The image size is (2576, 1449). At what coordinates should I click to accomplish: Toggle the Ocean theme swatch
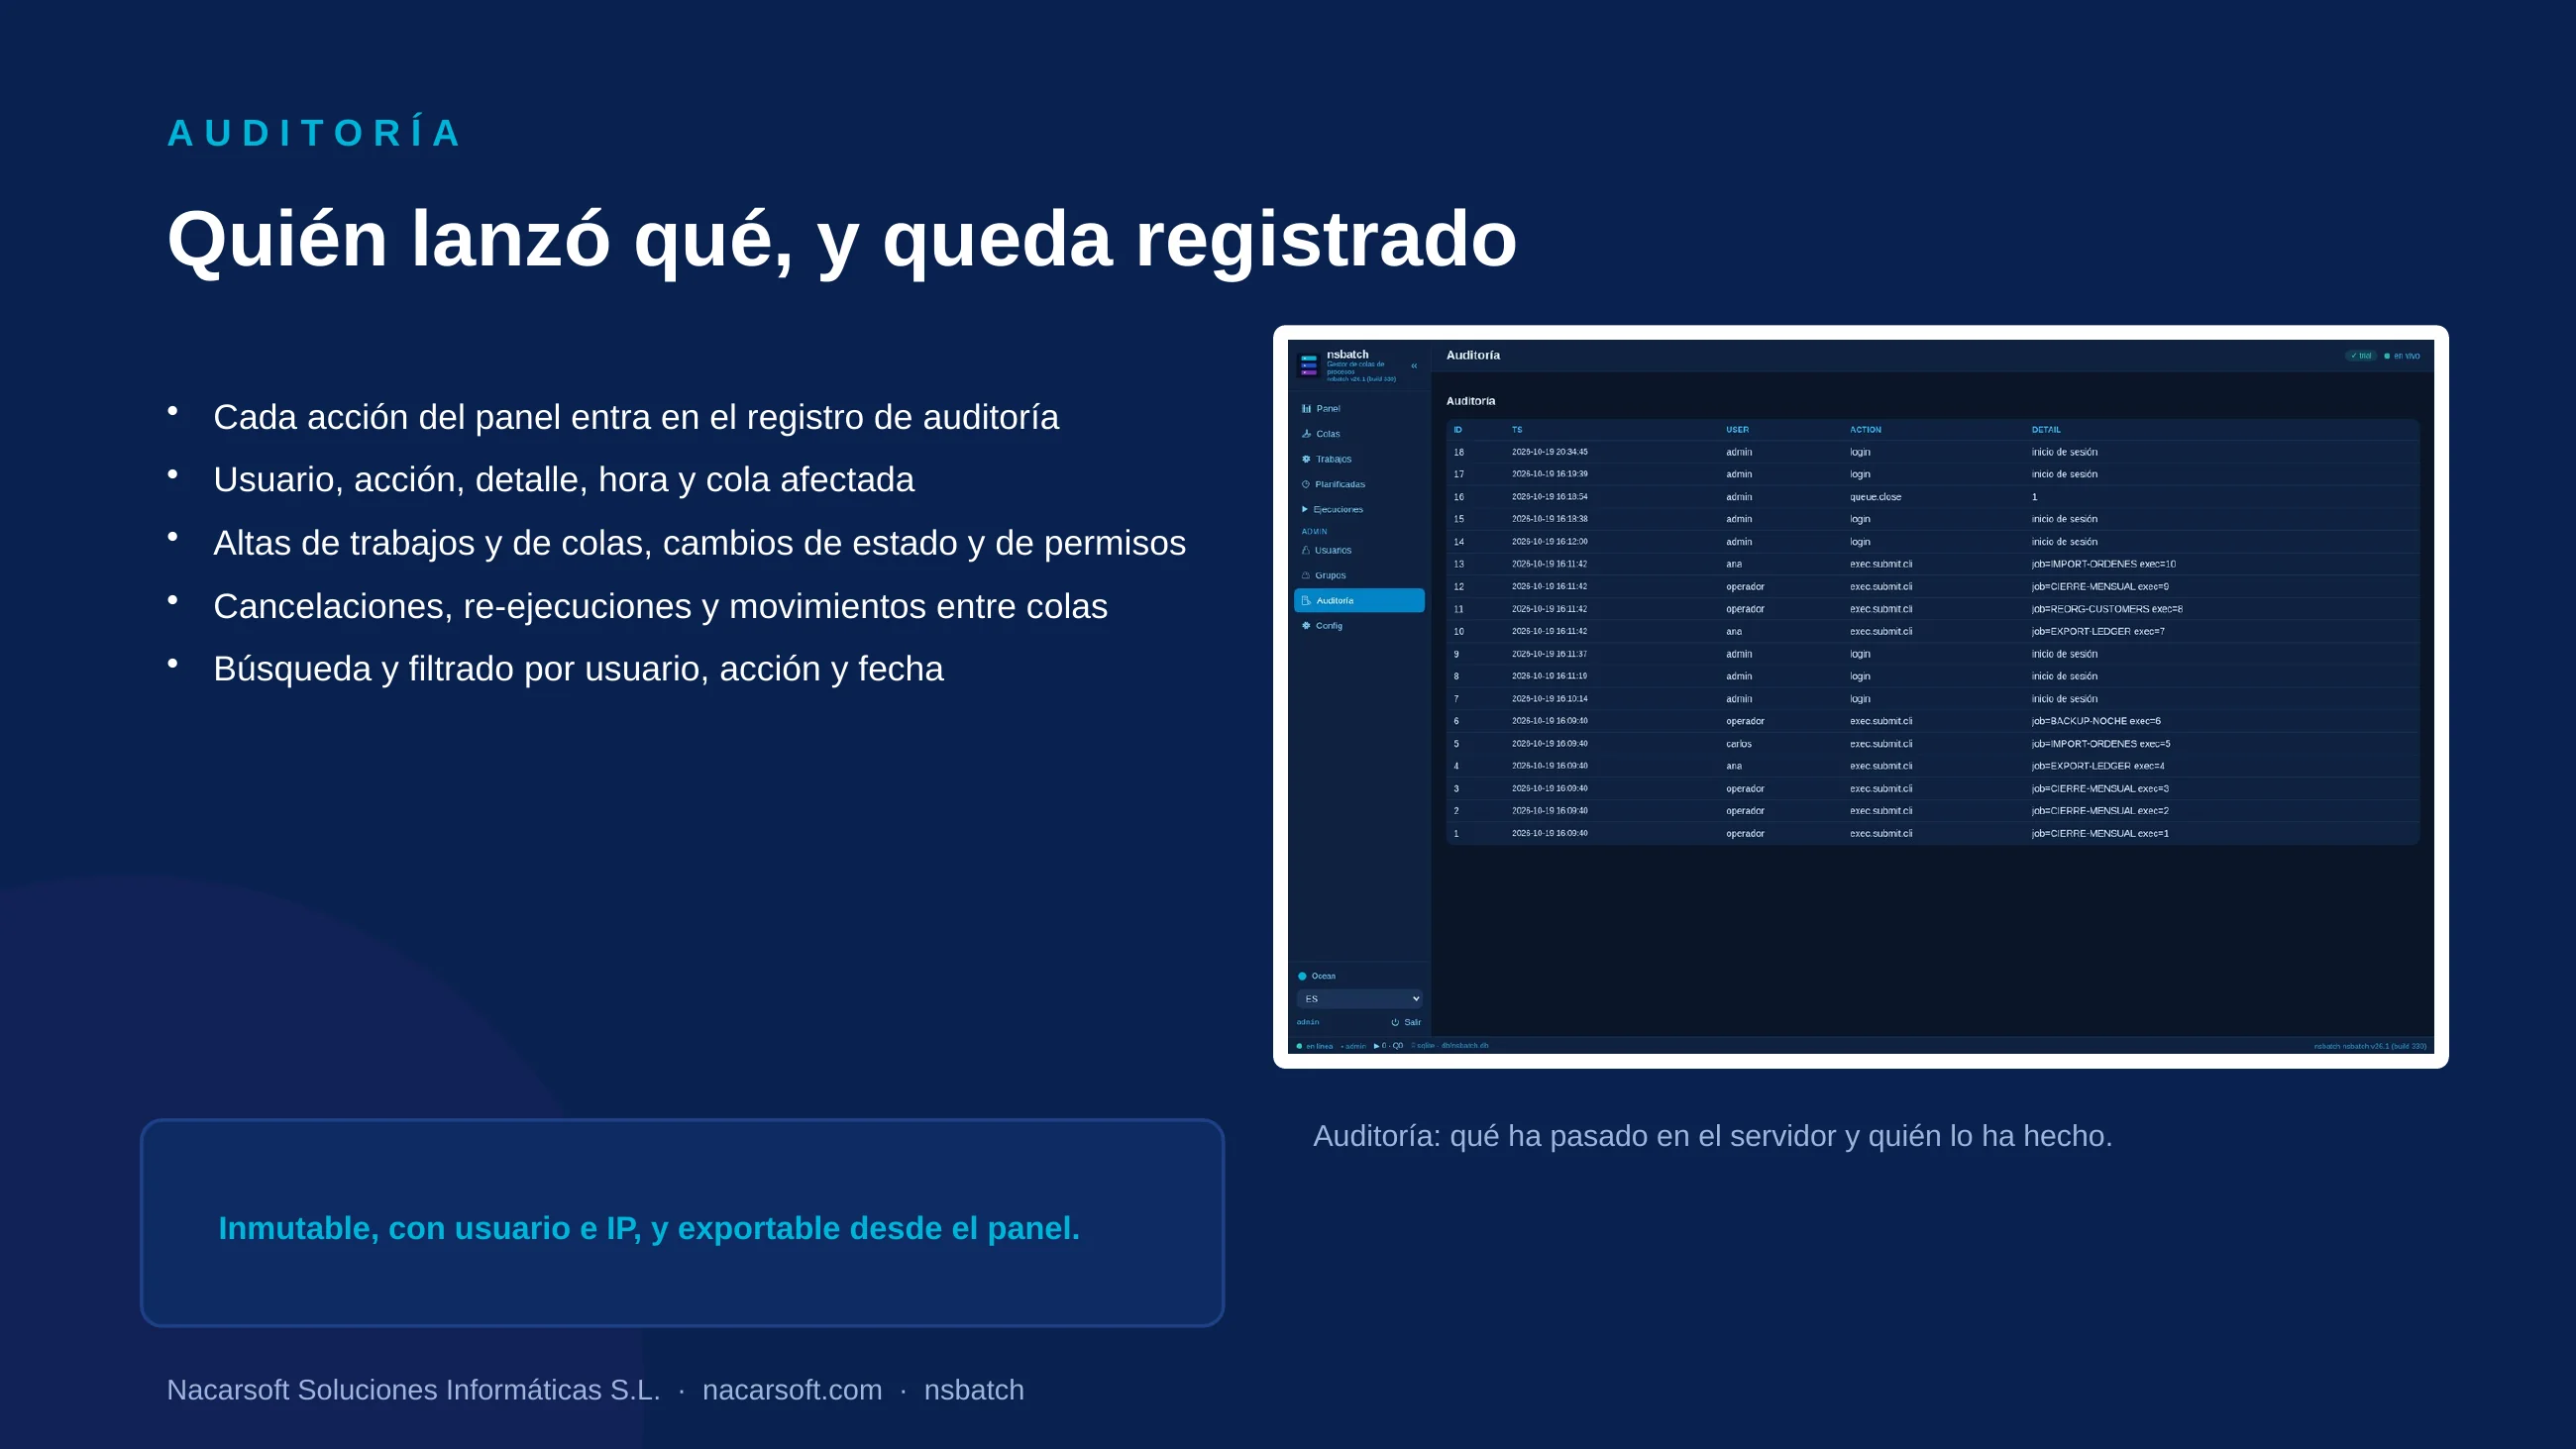click(x=1302, y=976)
